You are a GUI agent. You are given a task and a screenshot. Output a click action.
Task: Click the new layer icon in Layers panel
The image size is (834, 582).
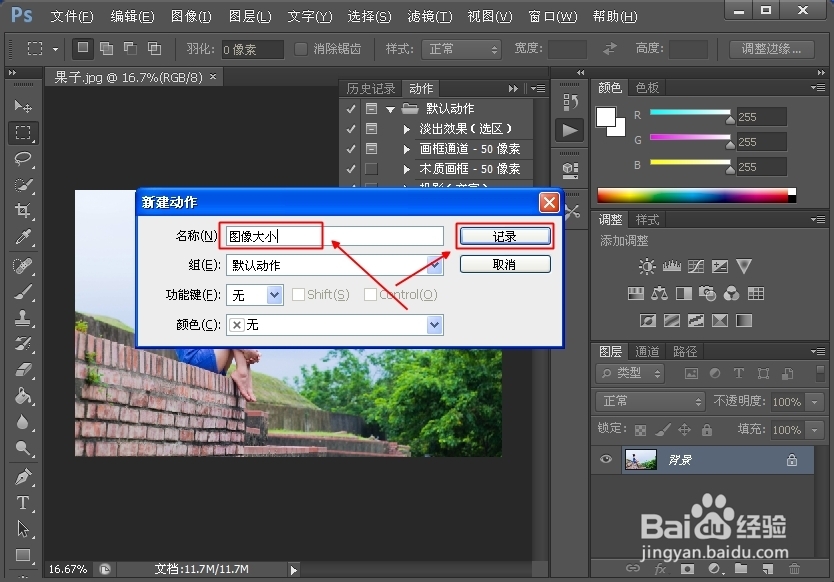768,569
